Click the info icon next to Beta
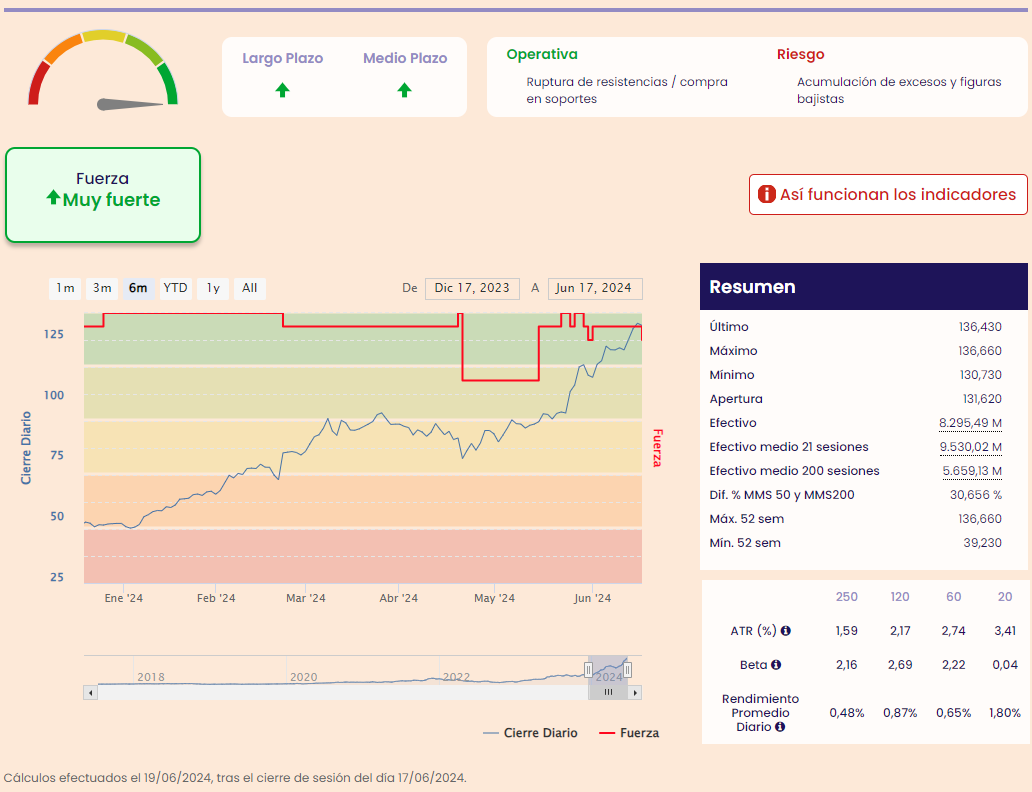1032x792 pixels. tap(776, 665)
